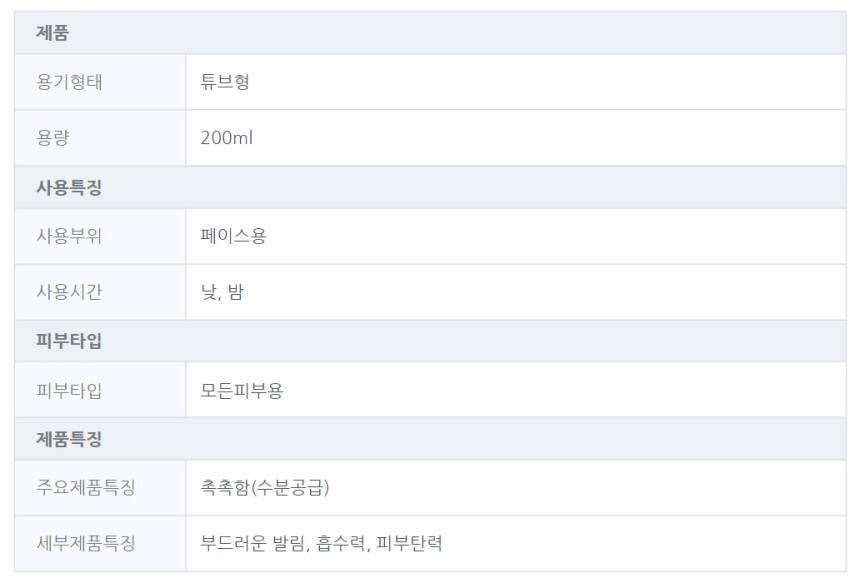Select the 용기형태 row label

(x=69, y=82)
